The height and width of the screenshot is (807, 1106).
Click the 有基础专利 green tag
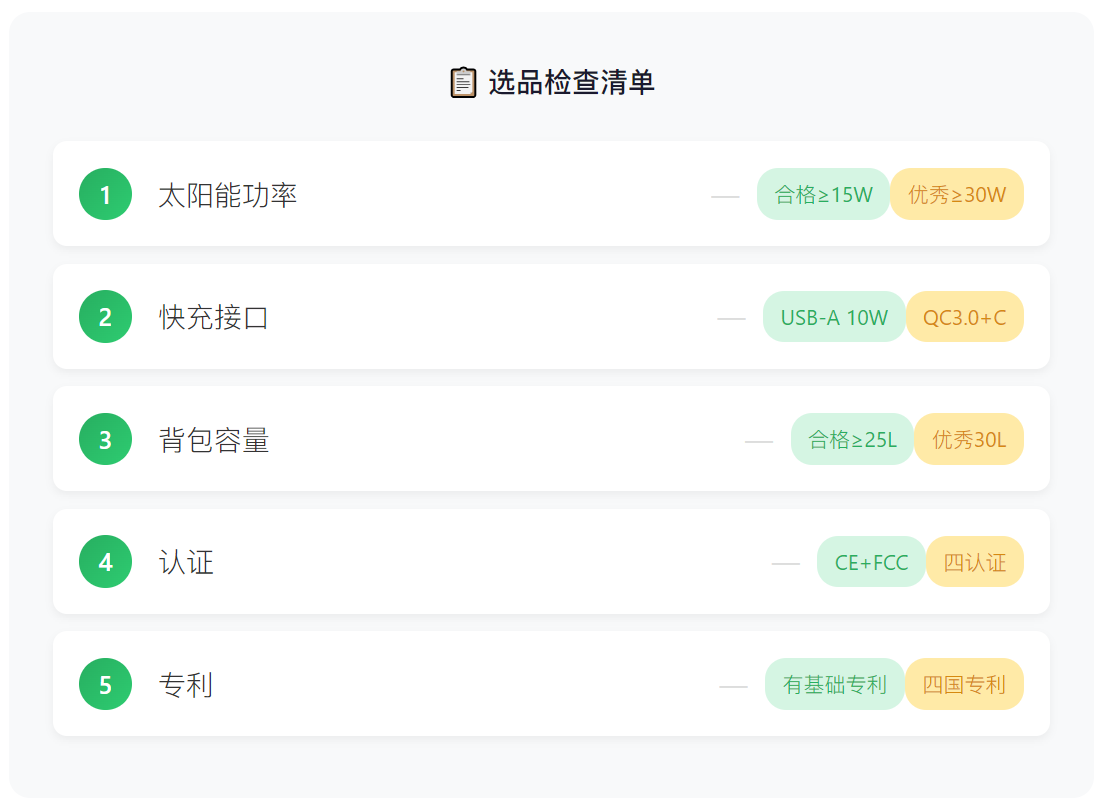click(x=834, y=684)
